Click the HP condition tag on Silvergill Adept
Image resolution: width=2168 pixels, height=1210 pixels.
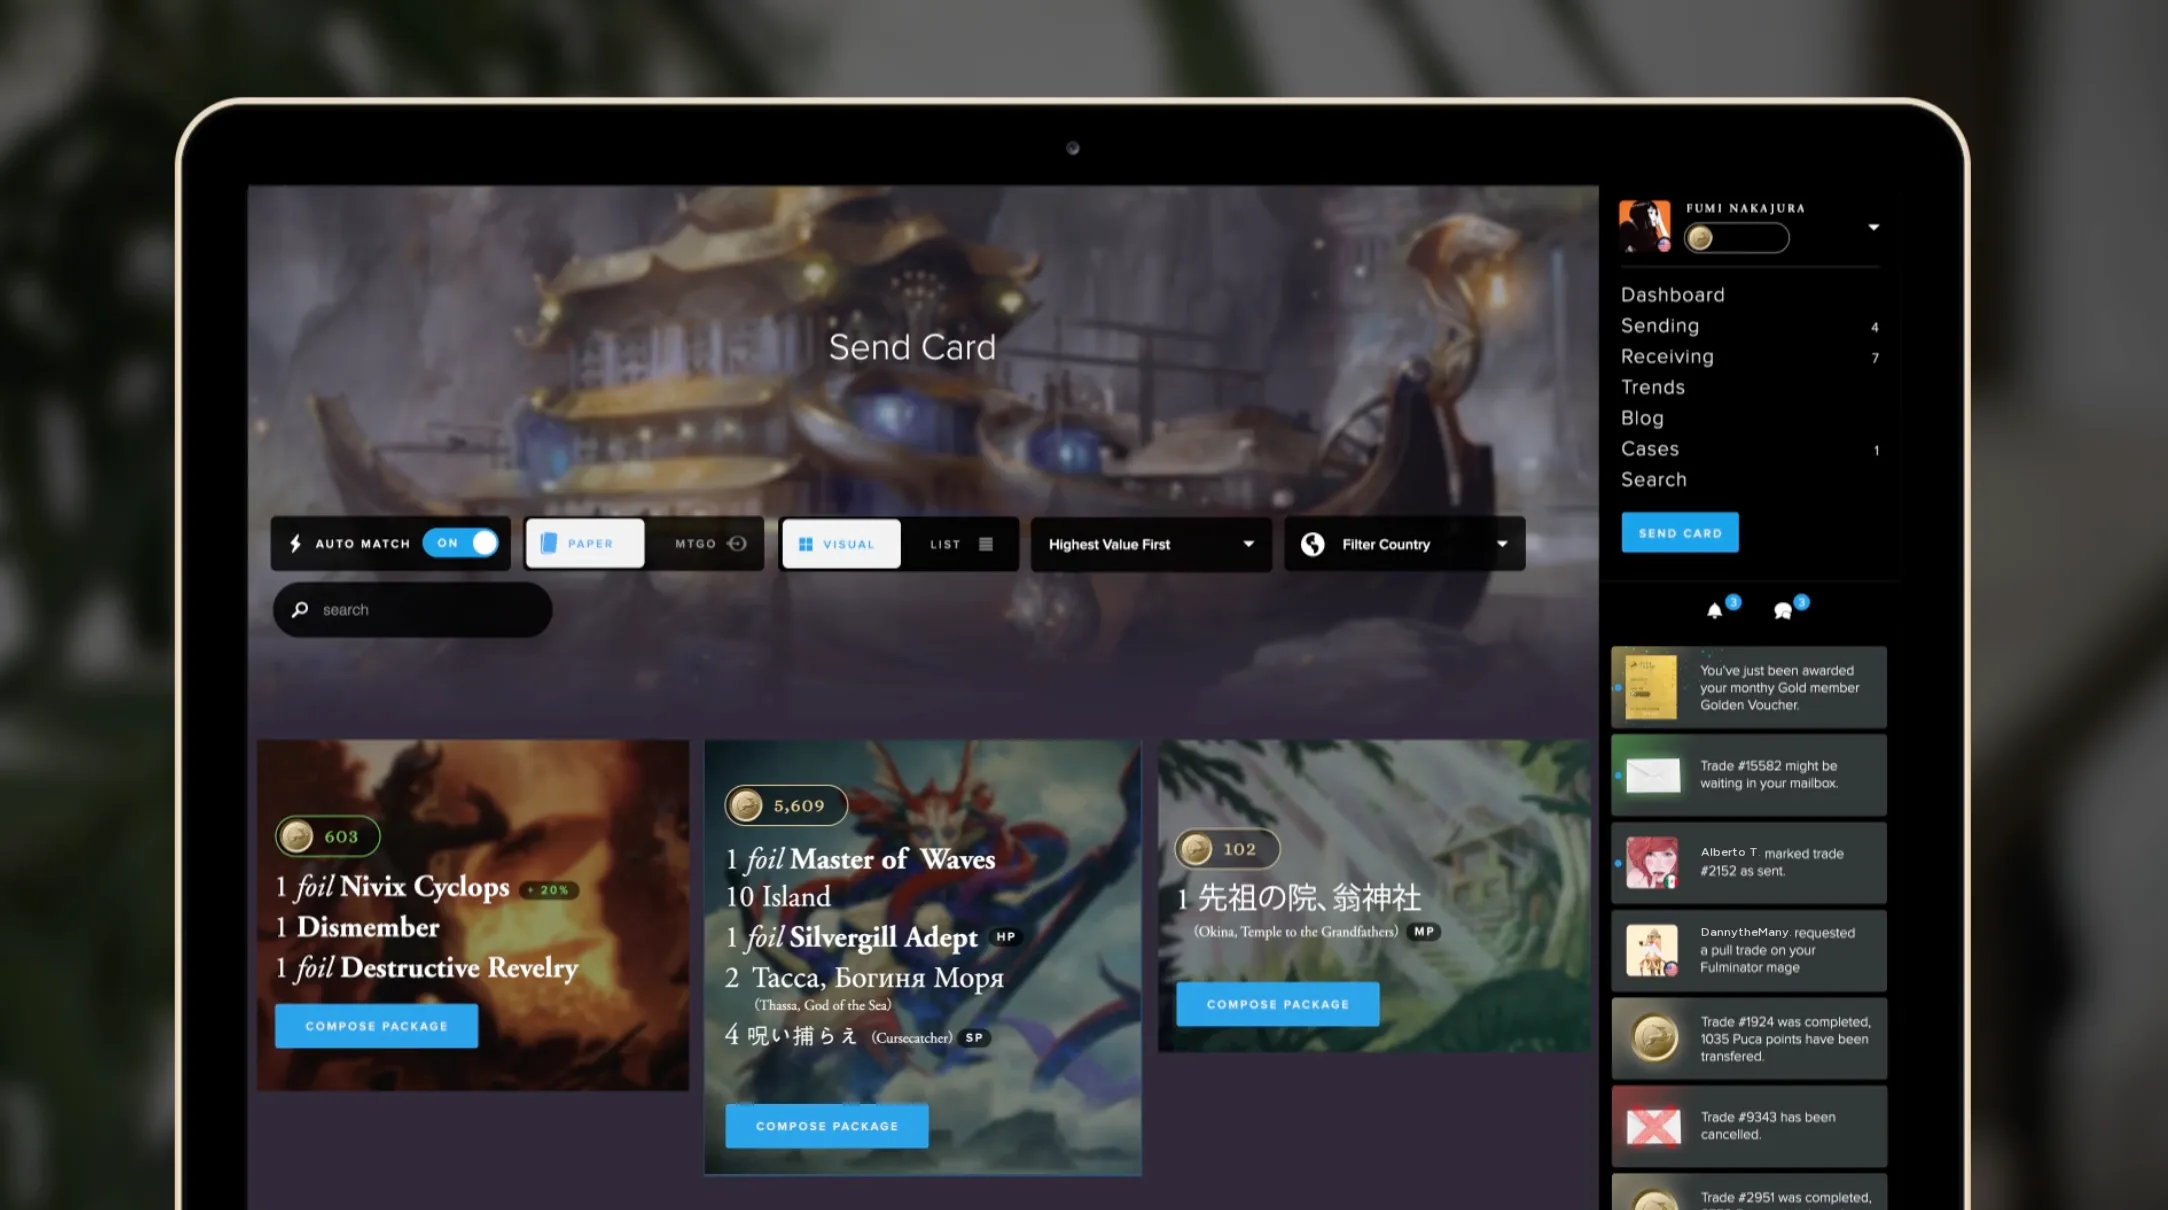point(1006,937)
